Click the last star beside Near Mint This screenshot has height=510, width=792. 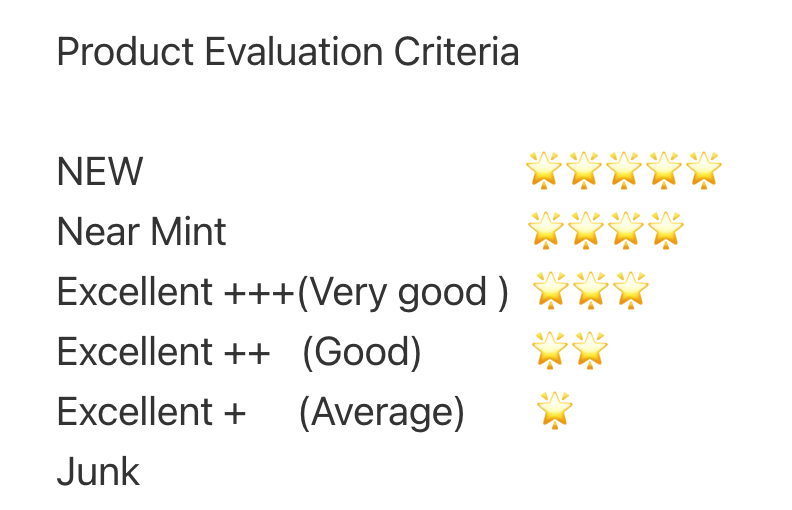(665, 230)
